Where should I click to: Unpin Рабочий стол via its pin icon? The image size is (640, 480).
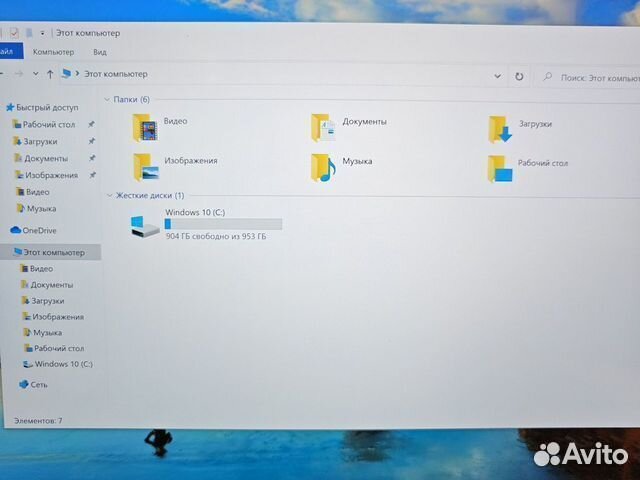[91, 124]
